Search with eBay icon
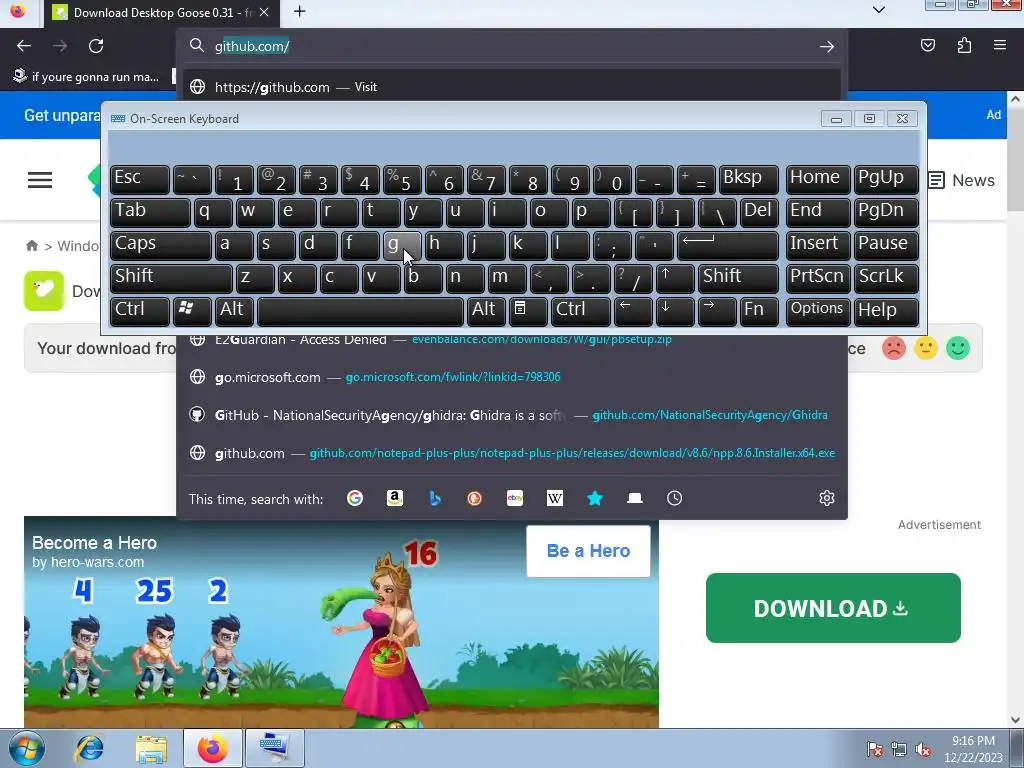Image resolution: width=1024 pixels, height=768 pixels. [515, 498]
